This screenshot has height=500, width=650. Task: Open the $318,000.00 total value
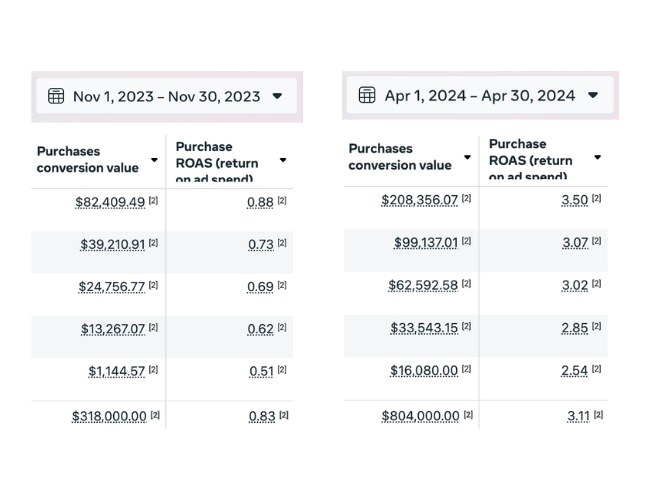coord(109,416)
